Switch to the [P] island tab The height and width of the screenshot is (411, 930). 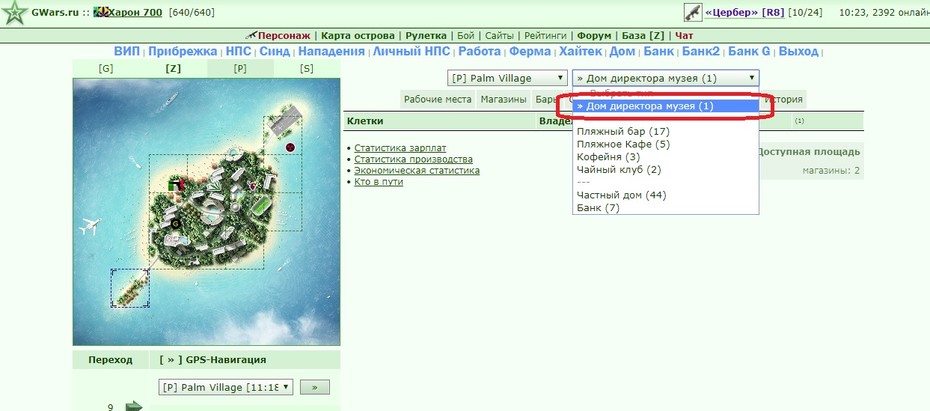[x=240, y=68]
